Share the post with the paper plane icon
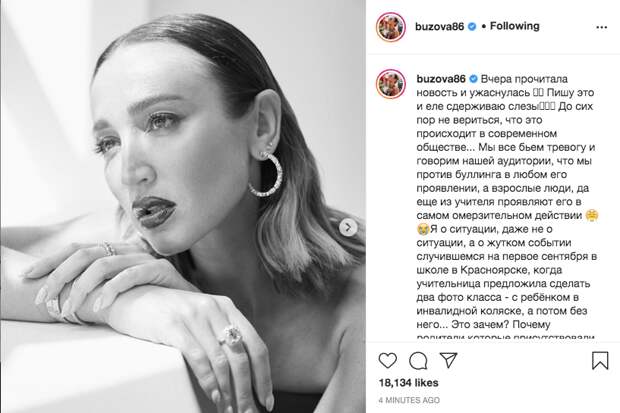 point(448,360)
